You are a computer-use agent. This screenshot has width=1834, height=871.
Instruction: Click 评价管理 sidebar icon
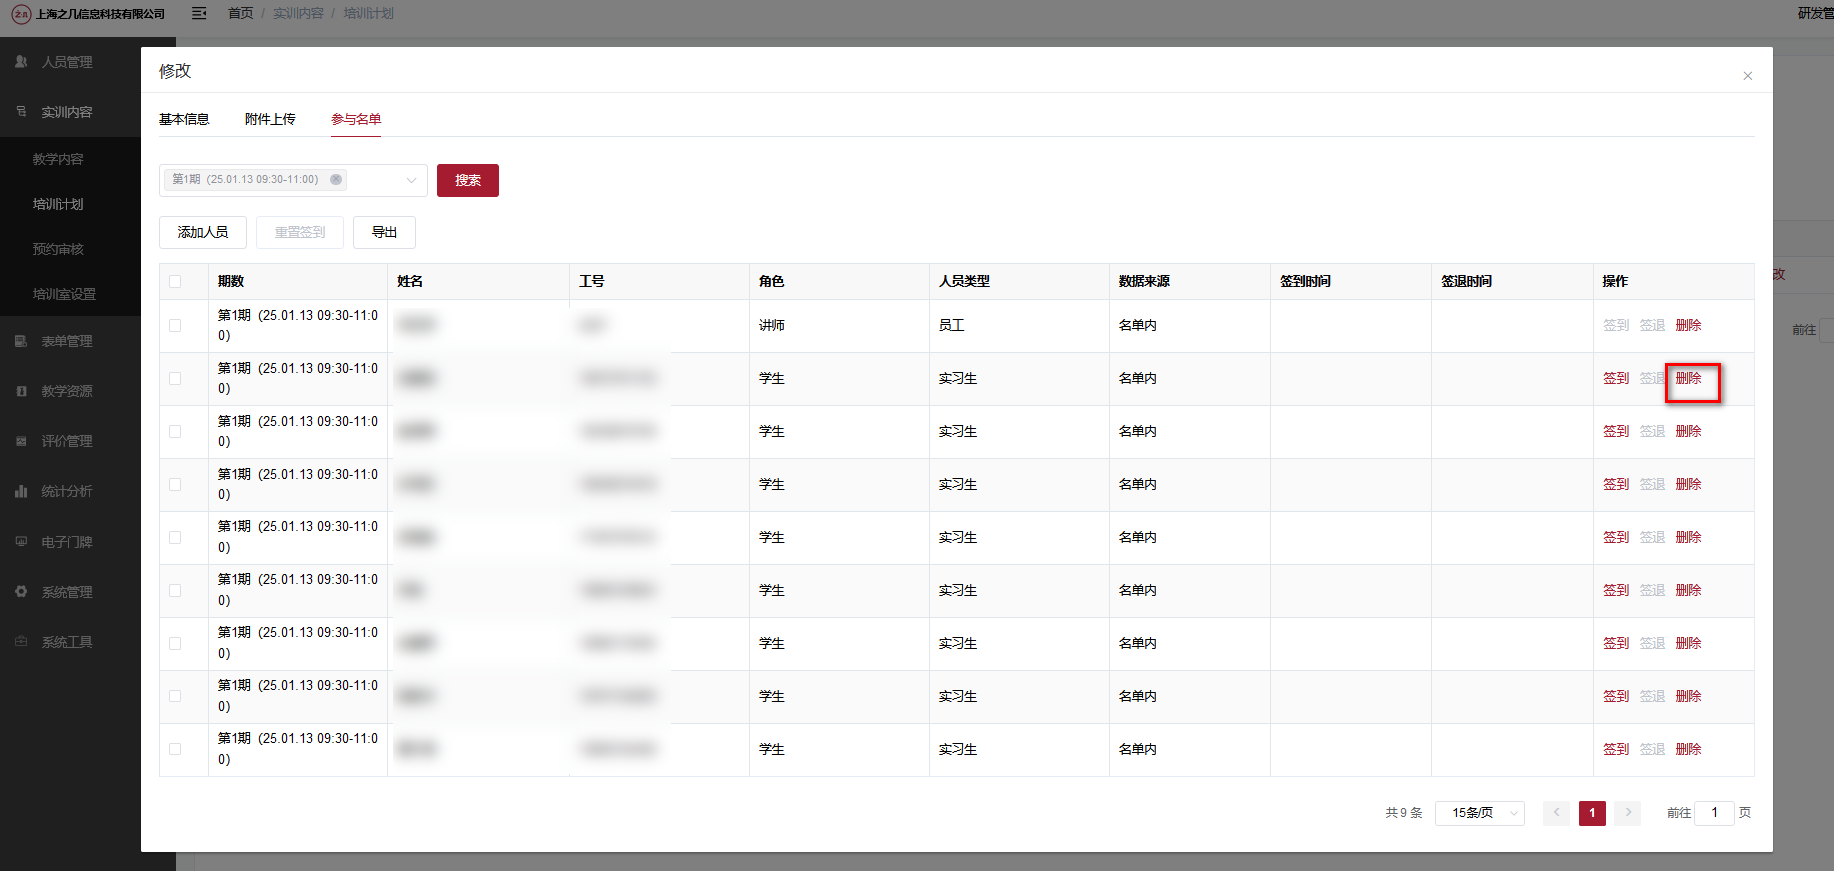click(21, 441)
